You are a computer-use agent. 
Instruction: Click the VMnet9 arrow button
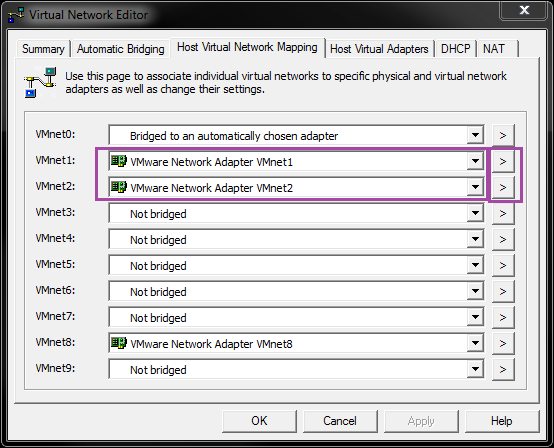click(x=503, y=369)
